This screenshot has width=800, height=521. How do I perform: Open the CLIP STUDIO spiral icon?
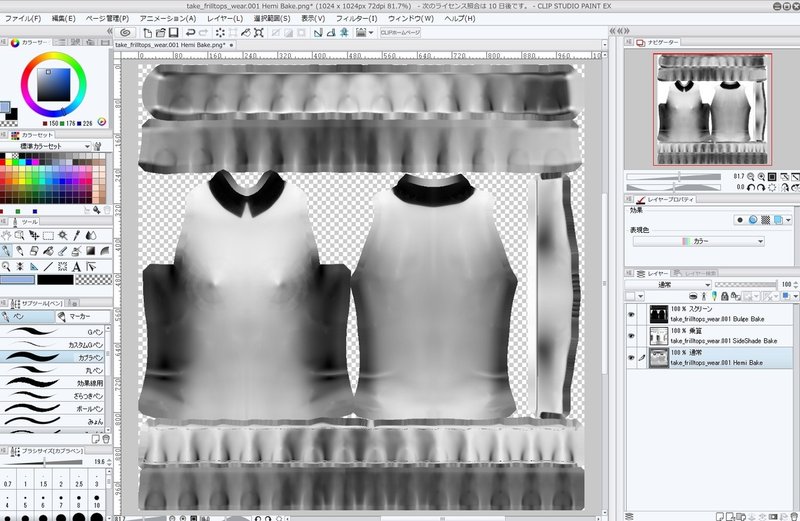[x=126, y=33]
